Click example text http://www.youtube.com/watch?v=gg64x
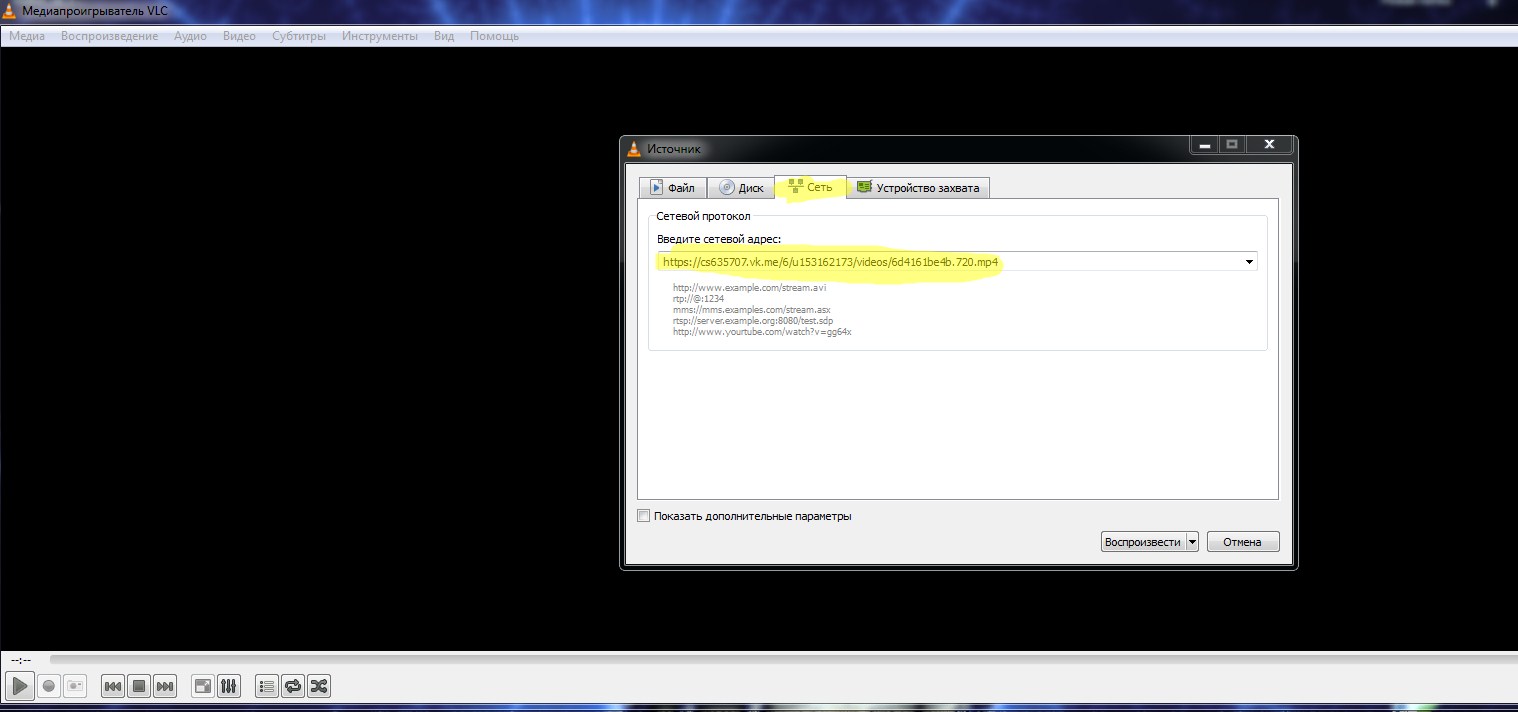The image size is (1518, 712). [x=762, y=332]
